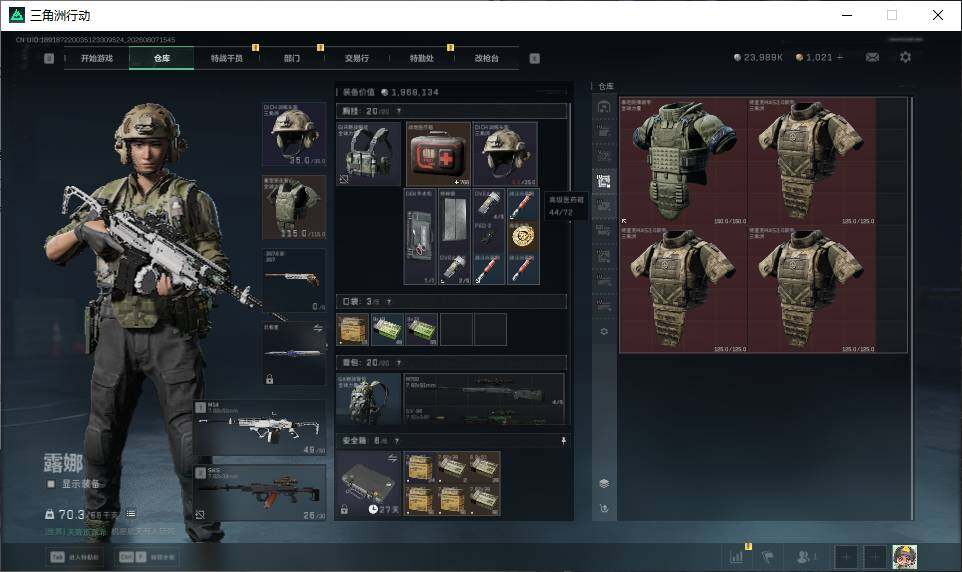The width and height of the screenshot is (962, 572).
Task: Click the Ctrl F shortcut button
Action: click(x=147, y=557)
